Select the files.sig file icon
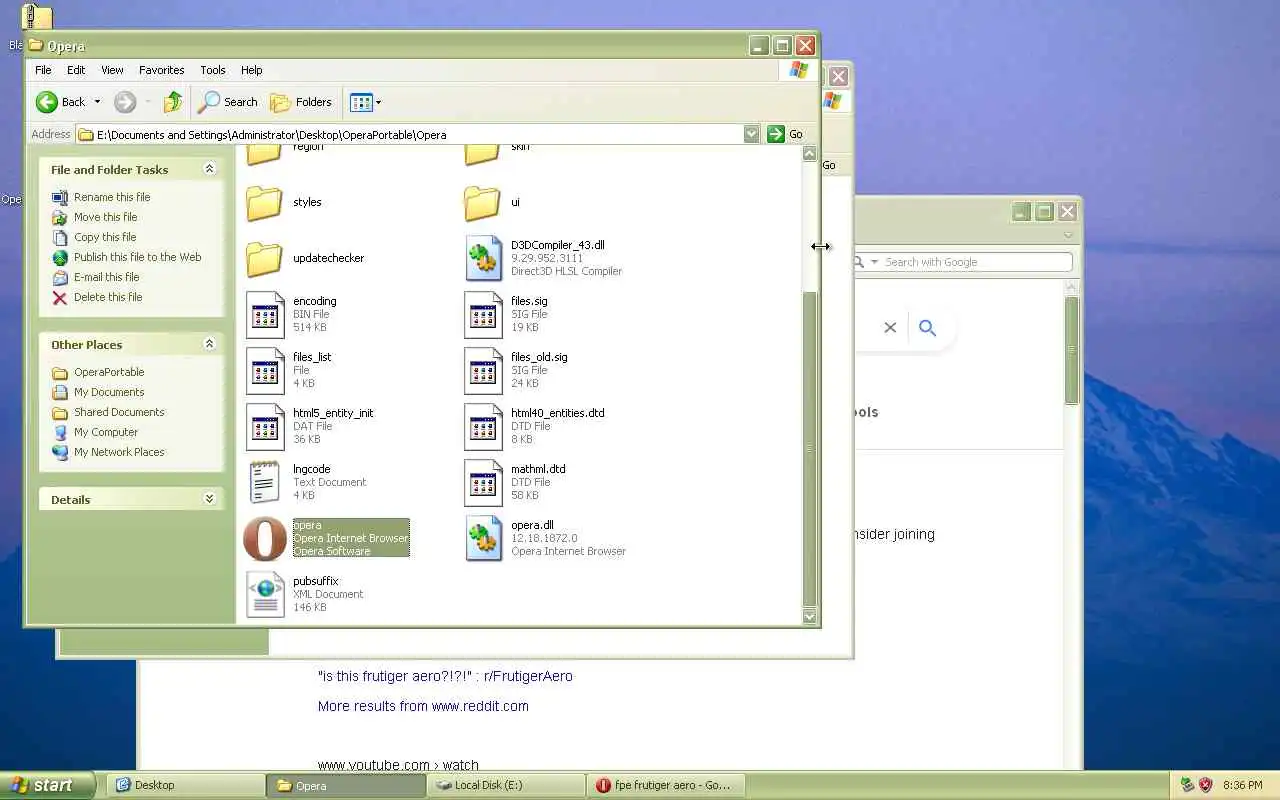 (x=483, y=314)
